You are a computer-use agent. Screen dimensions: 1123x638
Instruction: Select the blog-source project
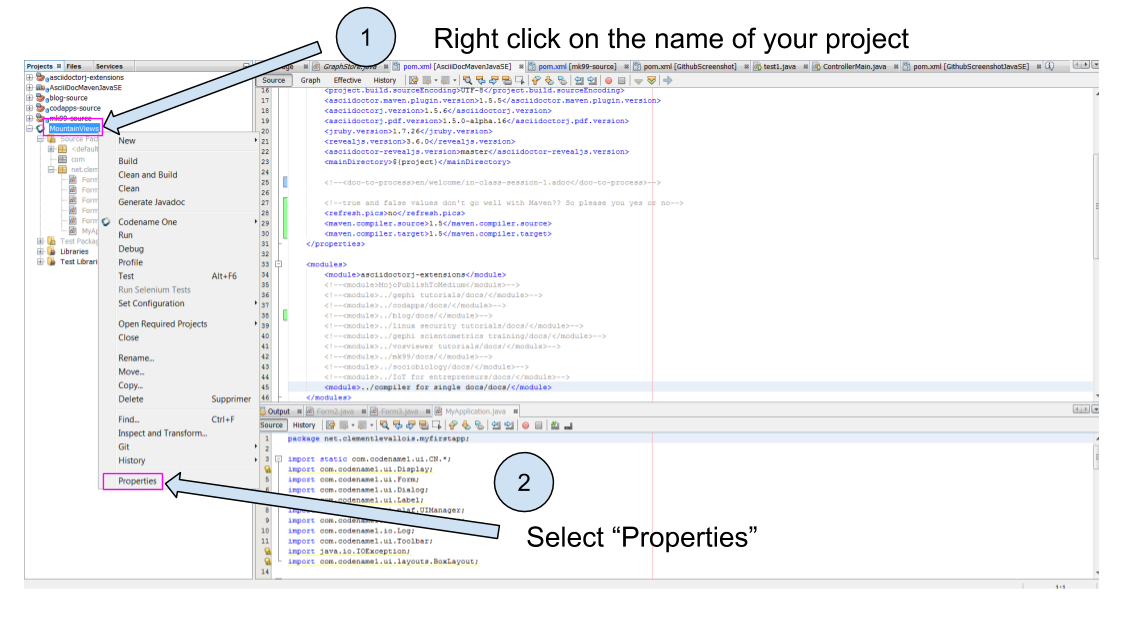point(68,98)
